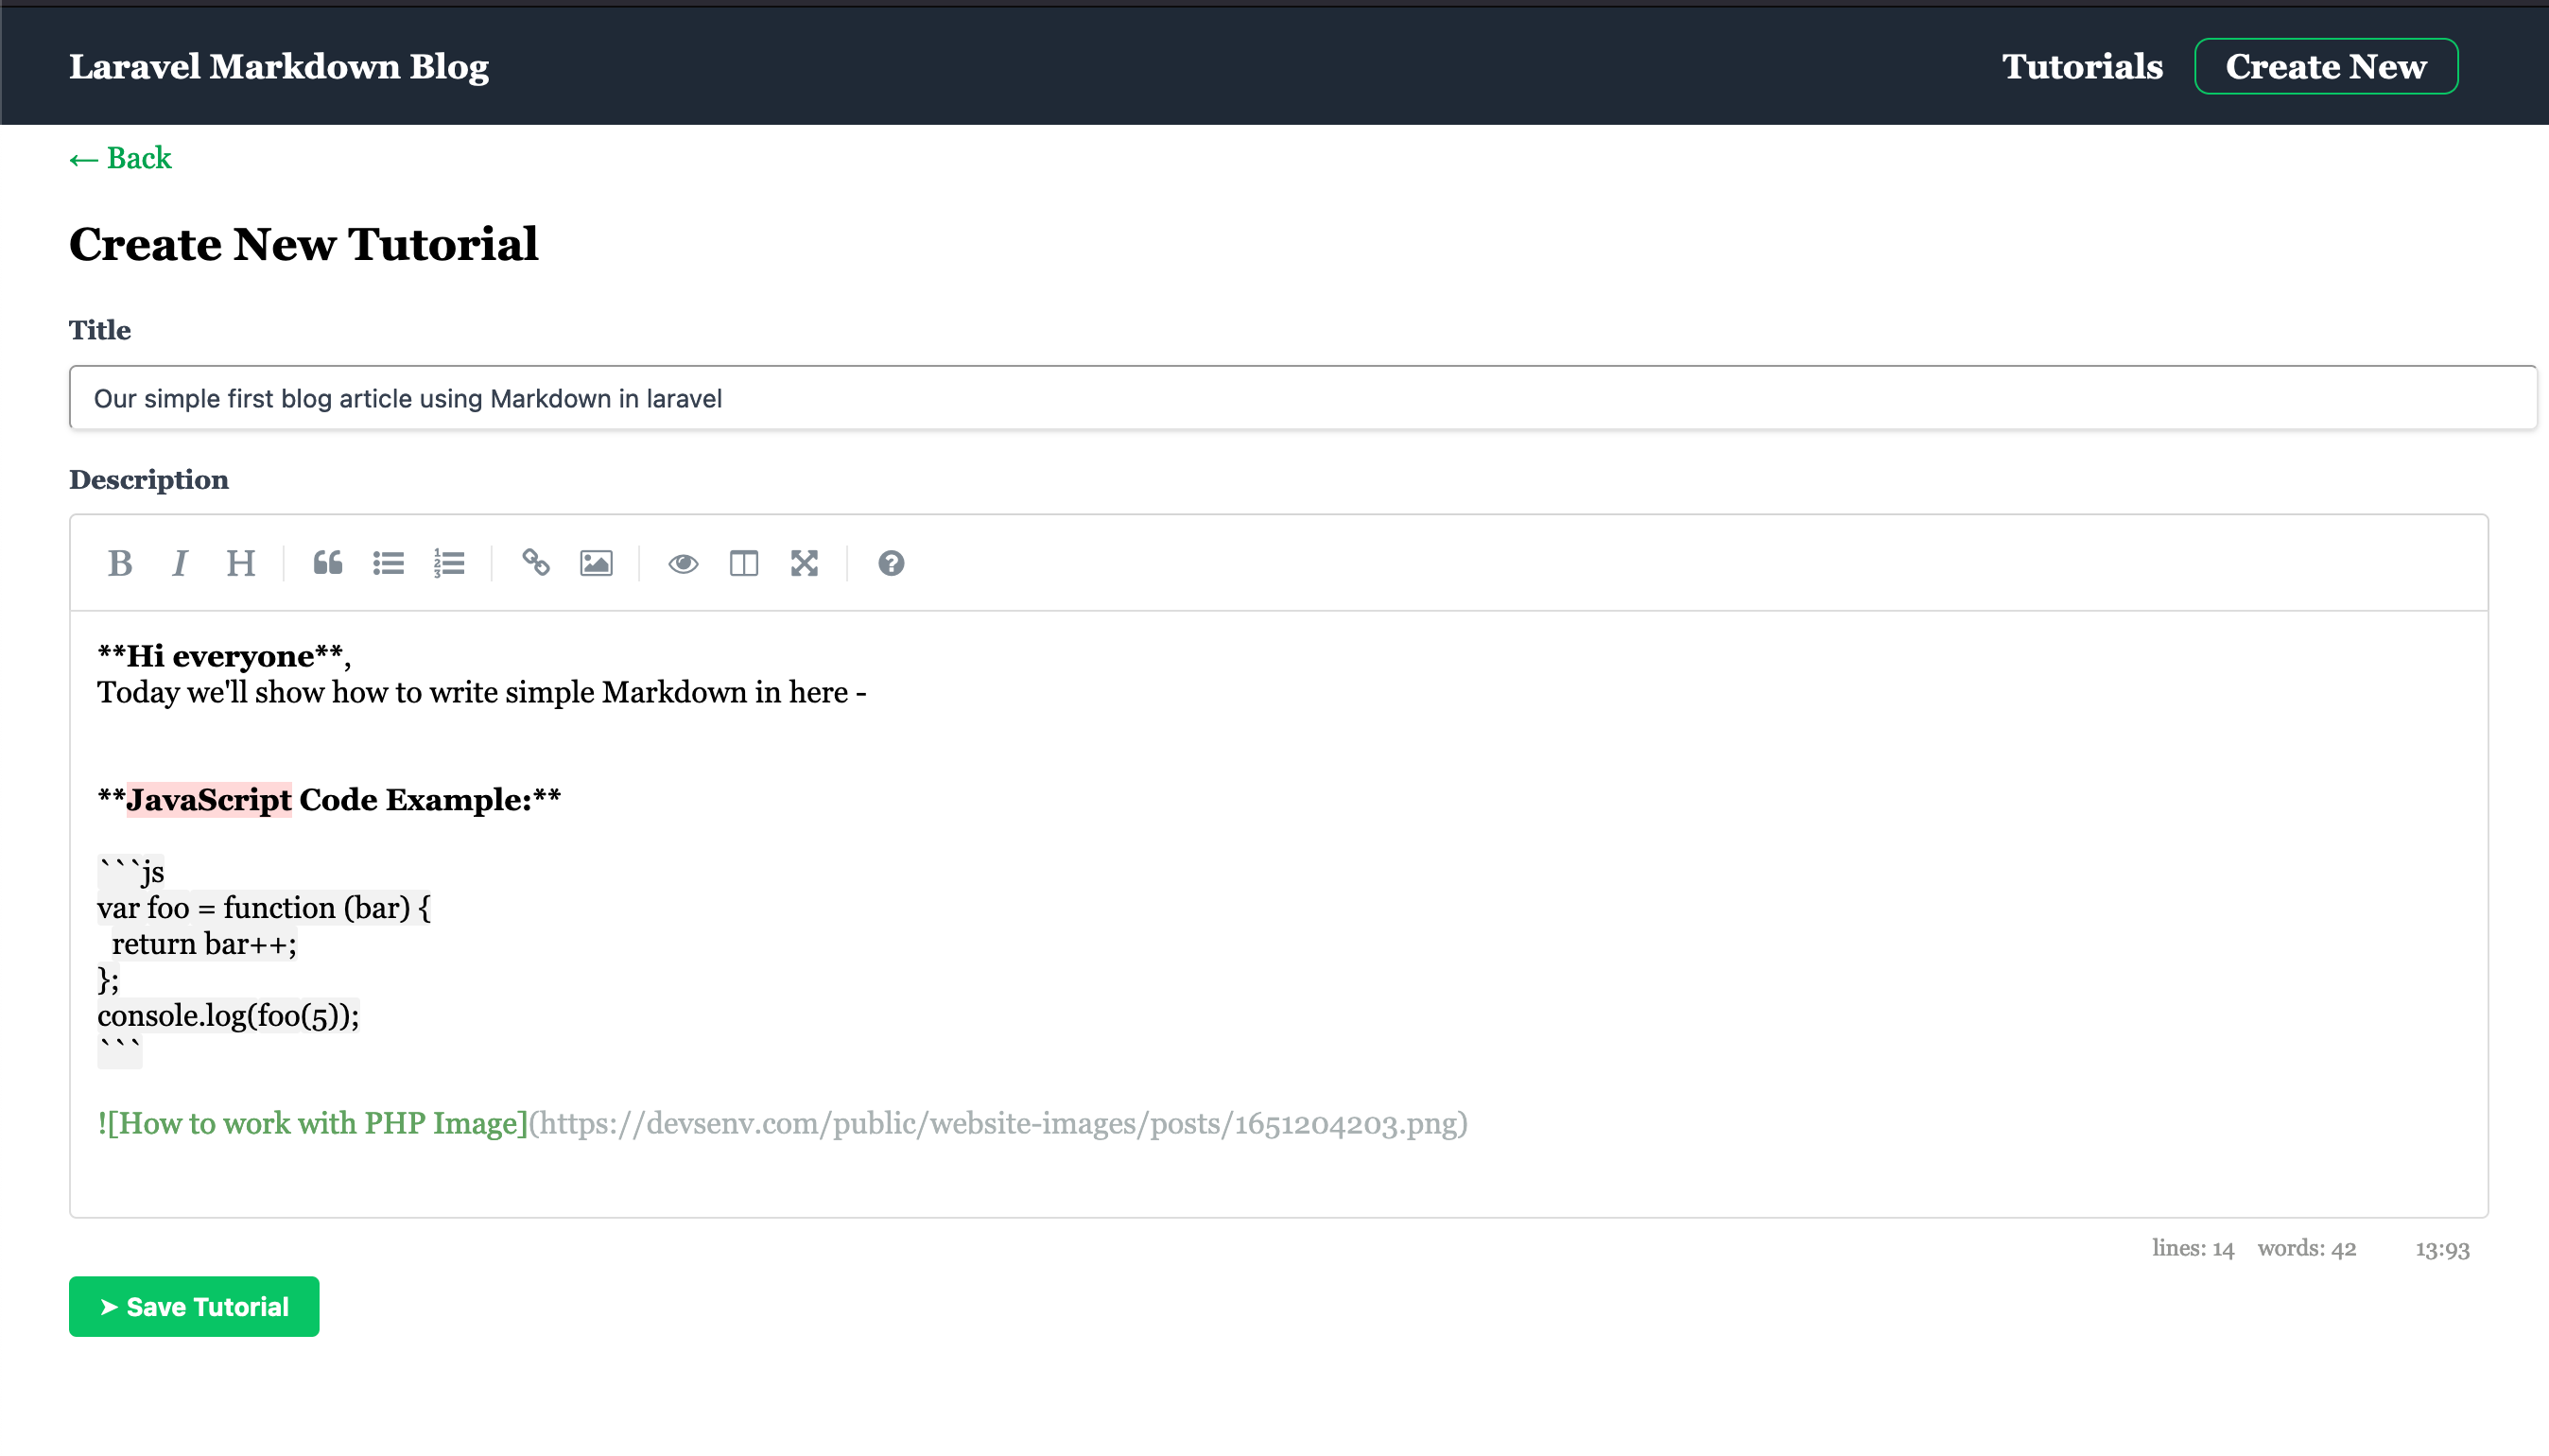Click the '};' line in editor
Image resolution: width=2549 pixels, height=1456 pixels.
coord(108,980)
